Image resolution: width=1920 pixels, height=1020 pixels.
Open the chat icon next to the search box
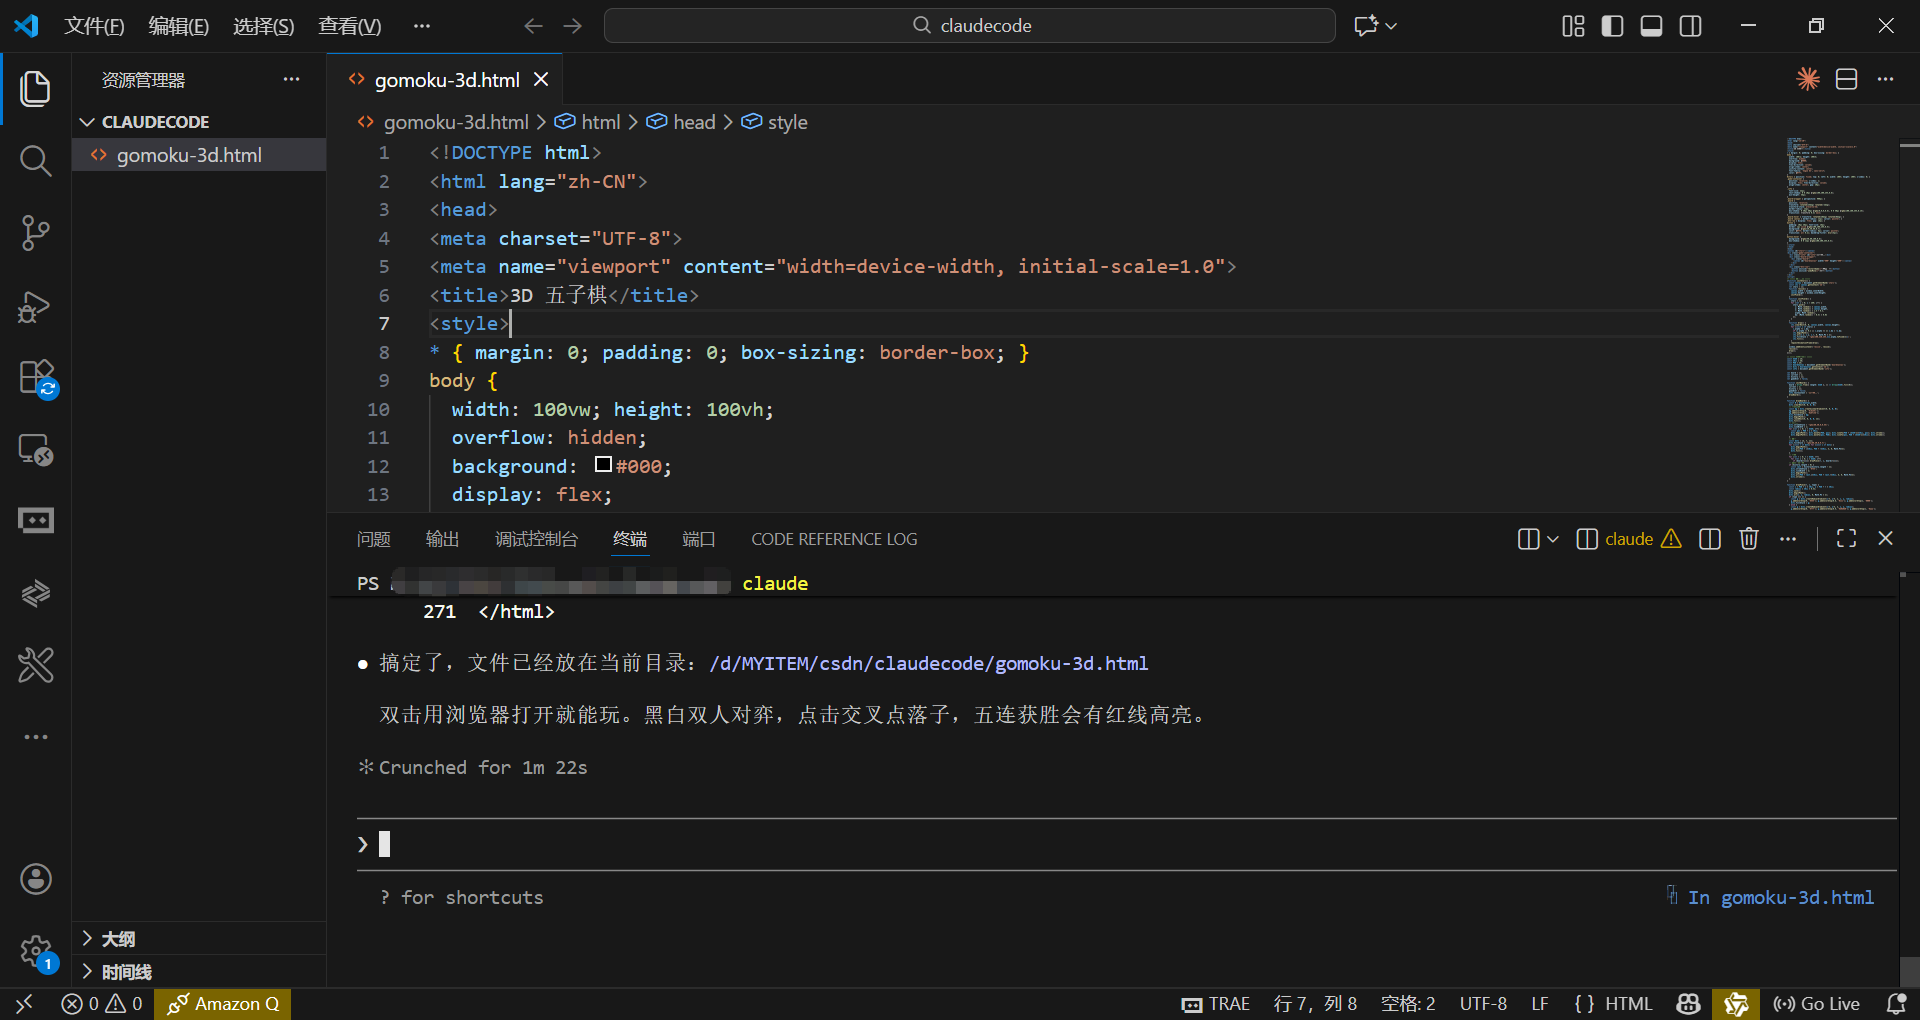coord(1365,26)
